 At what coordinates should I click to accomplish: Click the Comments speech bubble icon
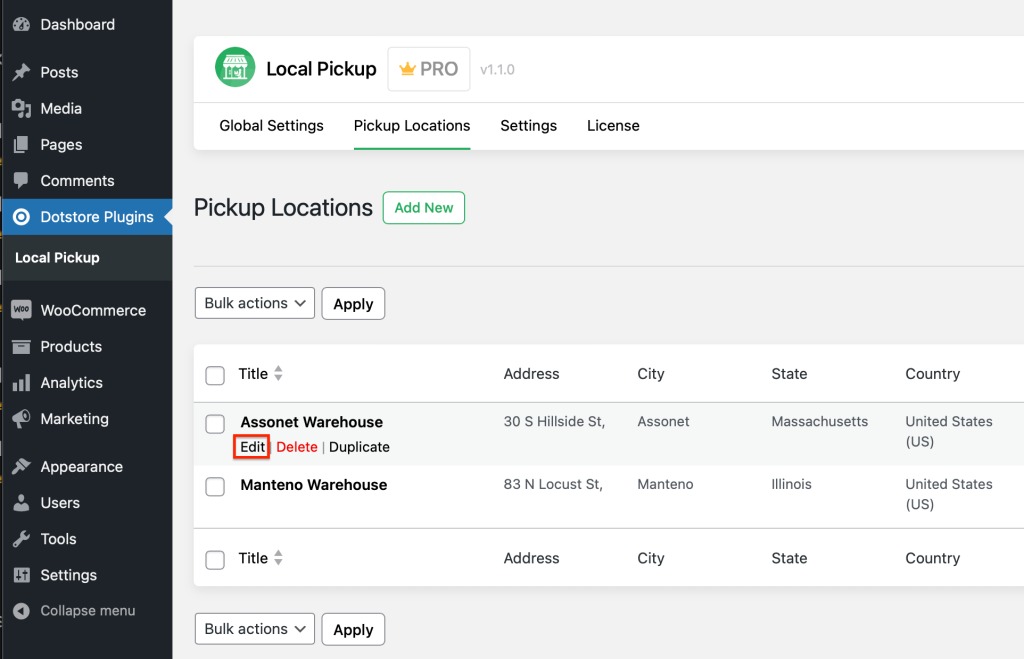pos(21,181)
